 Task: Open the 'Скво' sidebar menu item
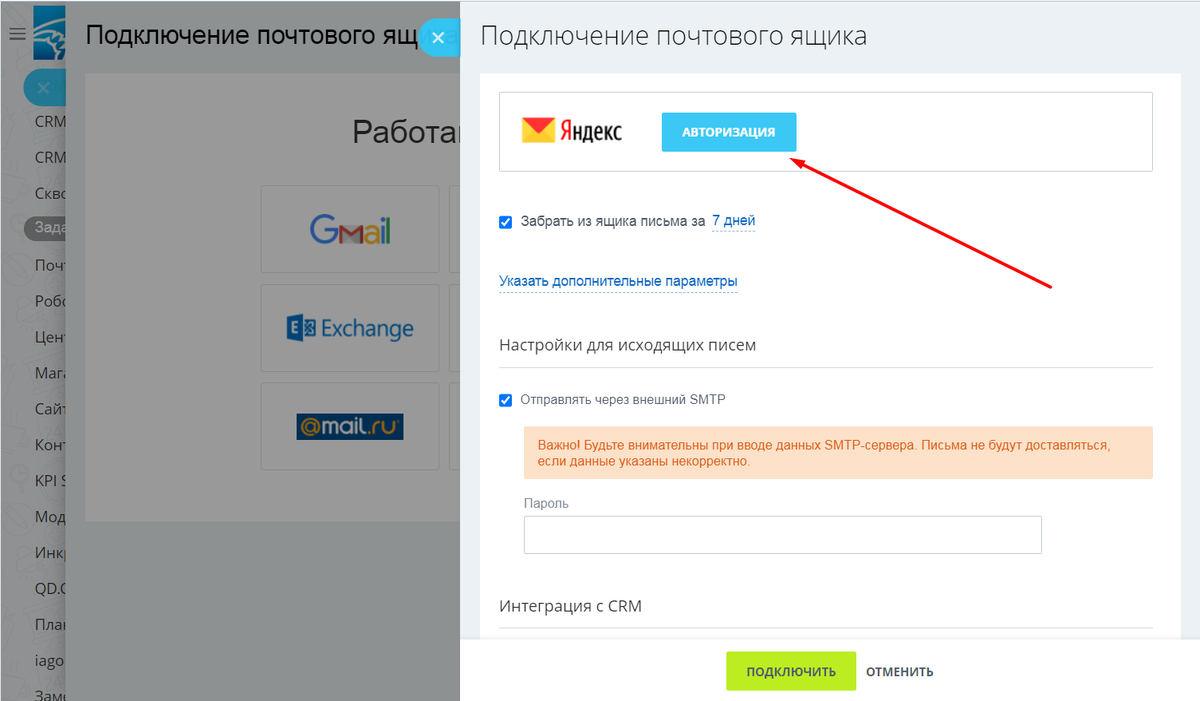(50, 193)
